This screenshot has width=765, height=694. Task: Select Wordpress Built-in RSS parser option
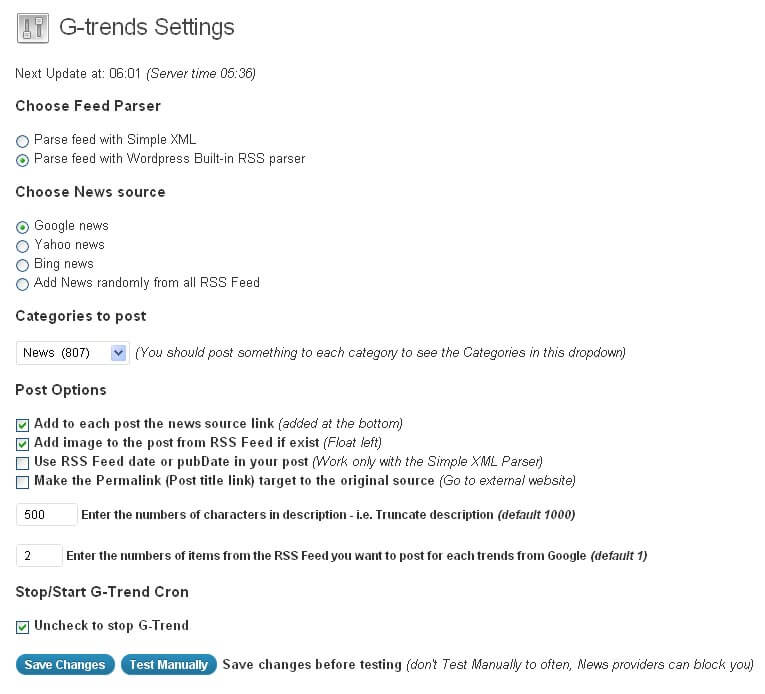click(x=22, y=161)
